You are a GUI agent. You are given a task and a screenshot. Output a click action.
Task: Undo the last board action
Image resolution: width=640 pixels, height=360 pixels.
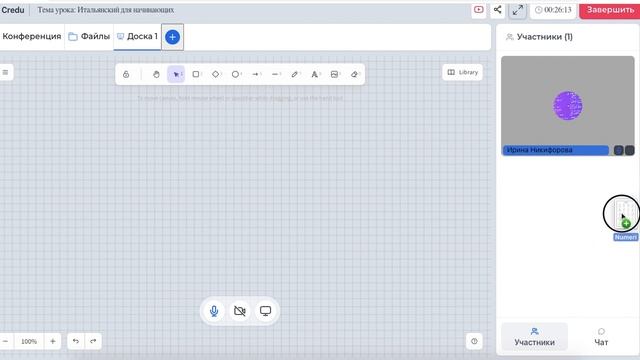tap(76, 341)
